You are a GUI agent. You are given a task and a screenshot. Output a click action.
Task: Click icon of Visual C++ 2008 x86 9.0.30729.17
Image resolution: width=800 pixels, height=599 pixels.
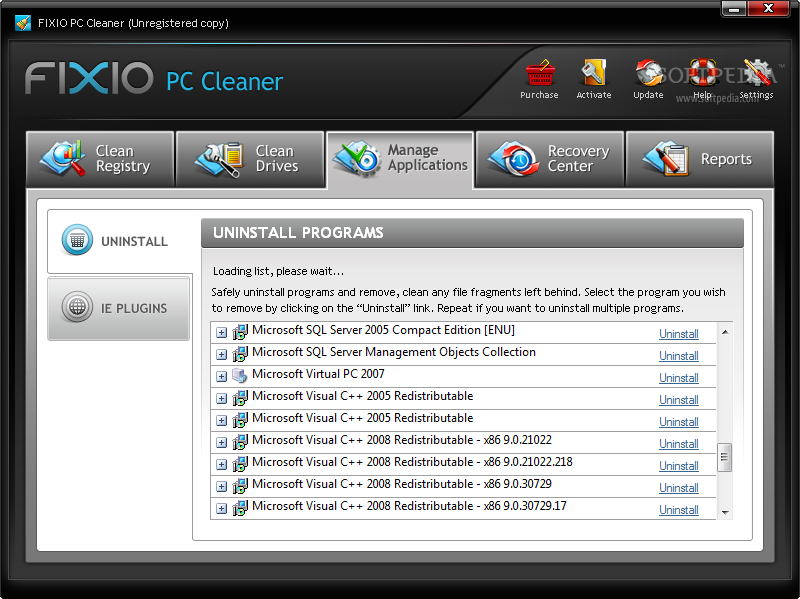pyautogui.click(x=240, y=508)
